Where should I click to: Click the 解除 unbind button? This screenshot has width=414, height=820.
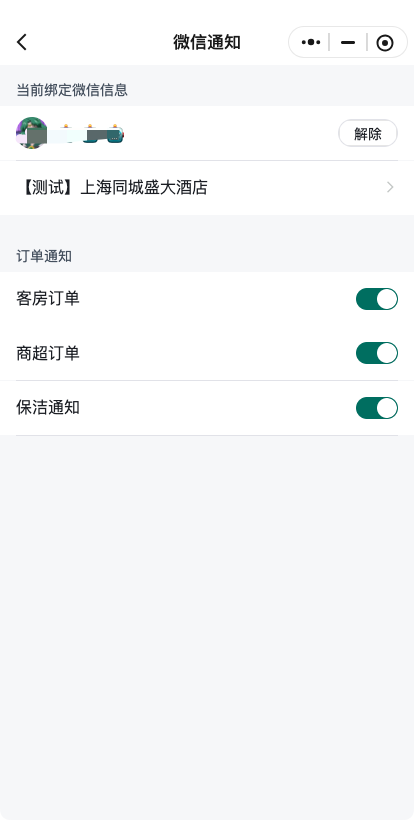pos(368,133)
